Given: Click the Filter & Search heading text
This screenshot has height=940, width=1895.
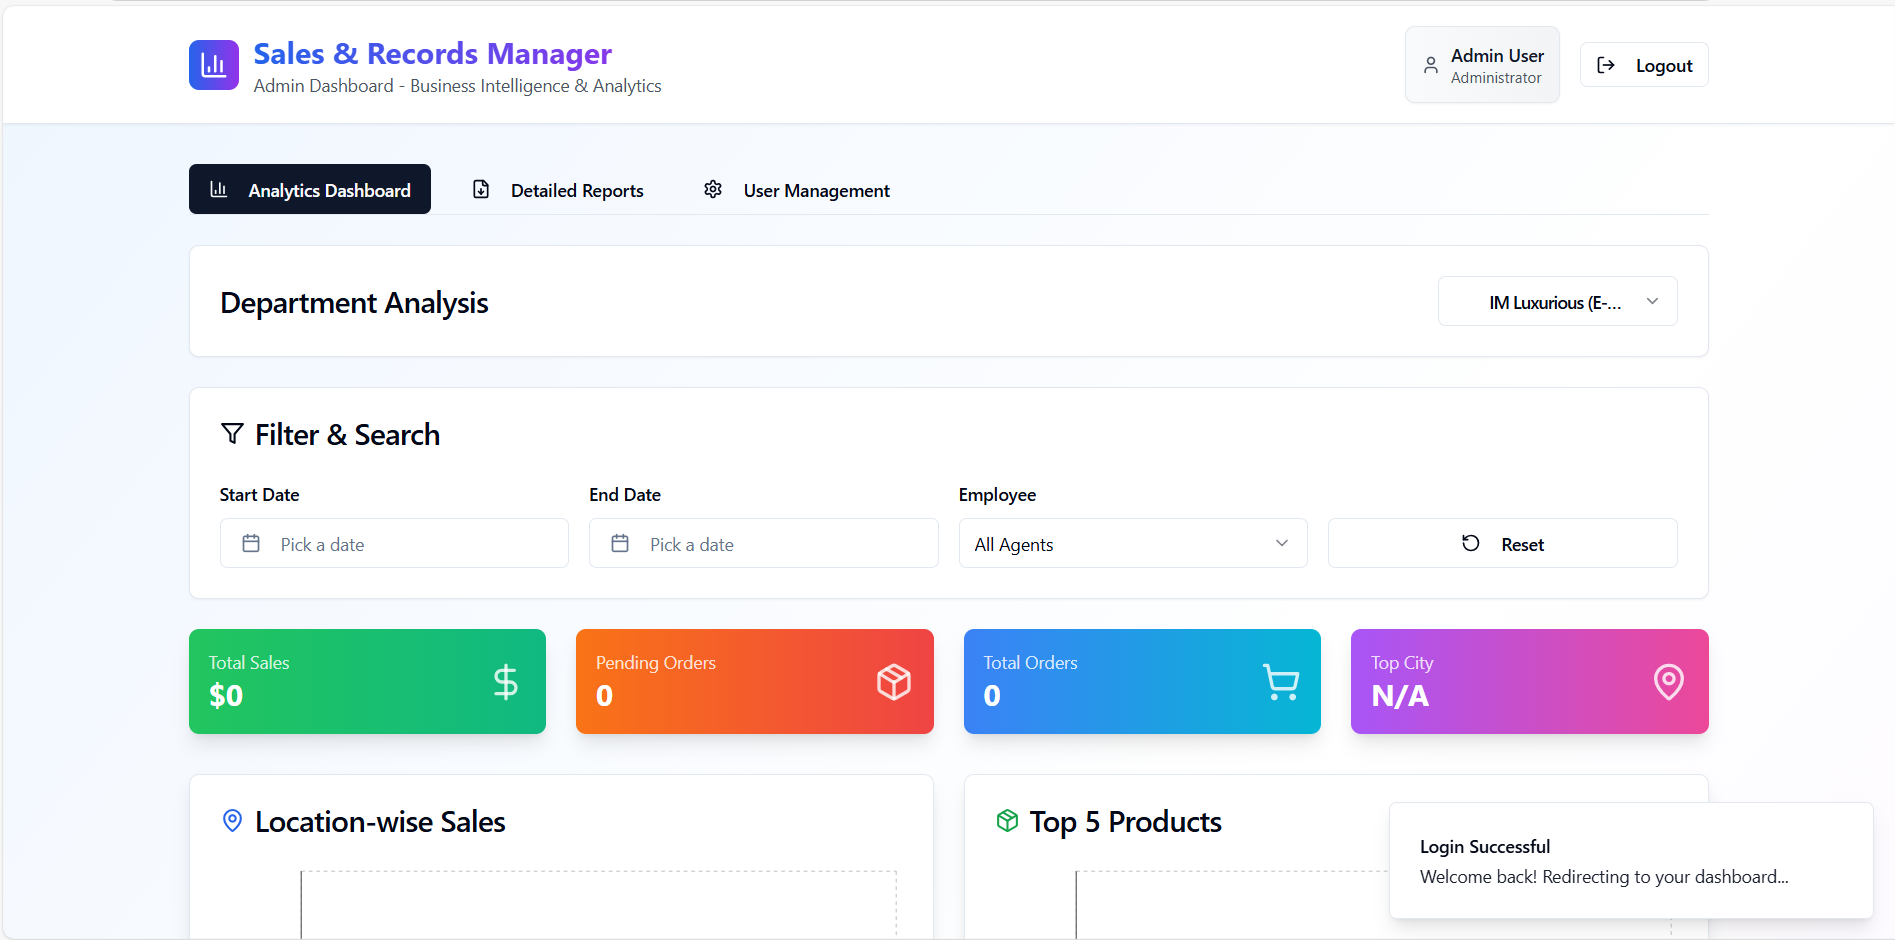Looking at the screenshot, I should pos(347,434).
